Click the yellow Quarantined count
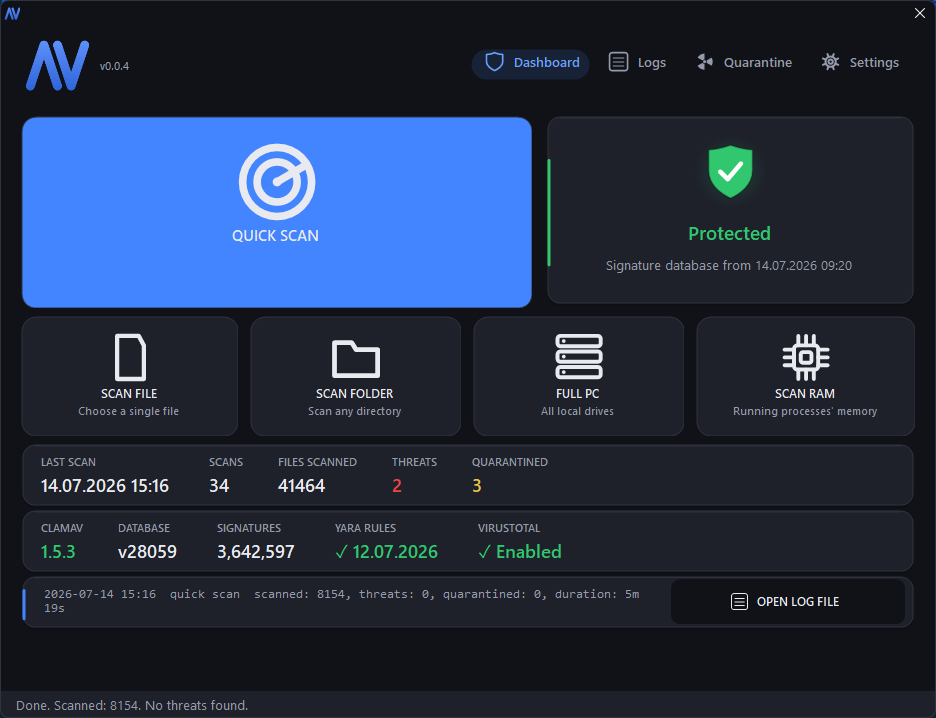Viewport: 936px width, 718px height. pyautogui.click(x=476, y=486)
